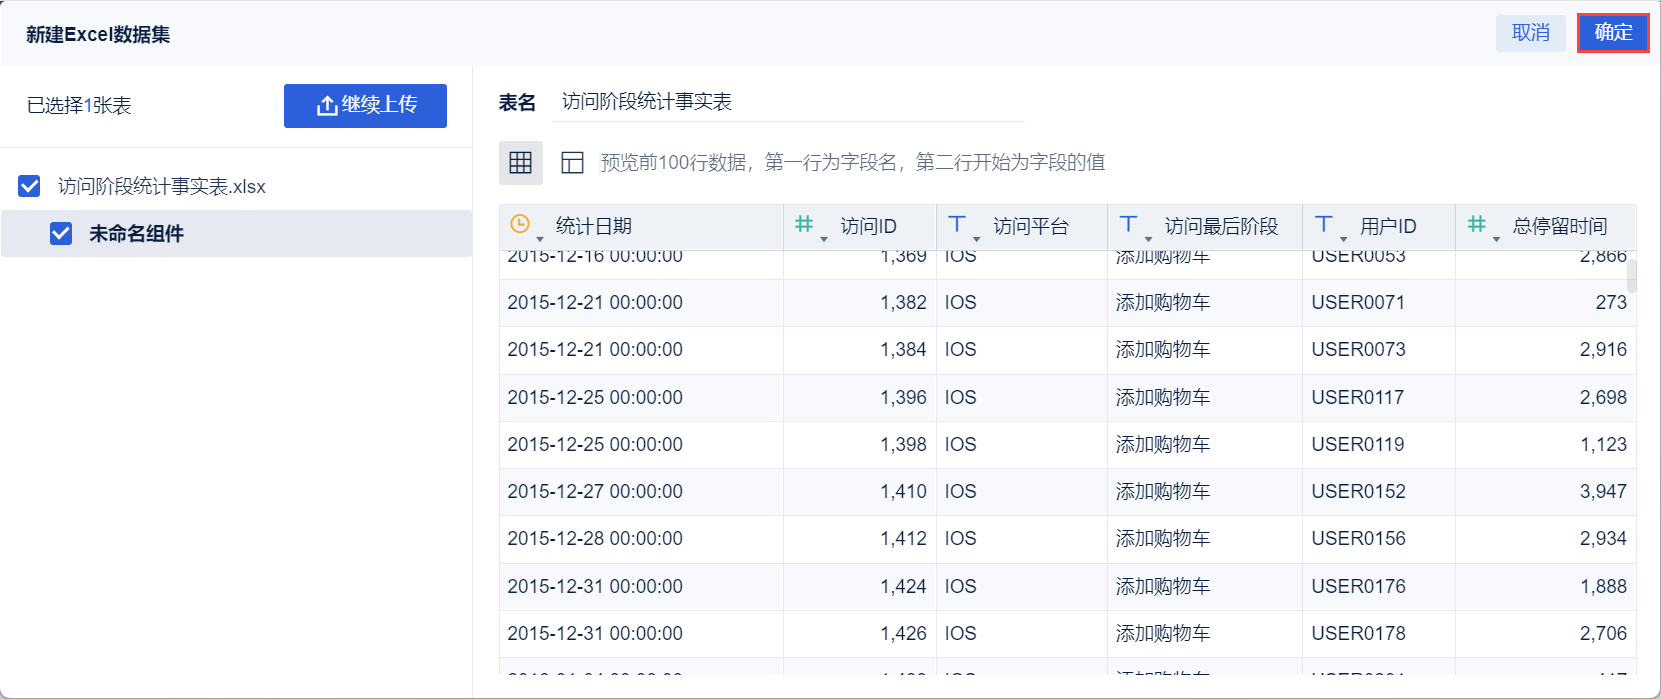Viewport: 1661px width, 699px height.
Task: Click the 预览前100行数据 hint text
Action: [852, 163]
